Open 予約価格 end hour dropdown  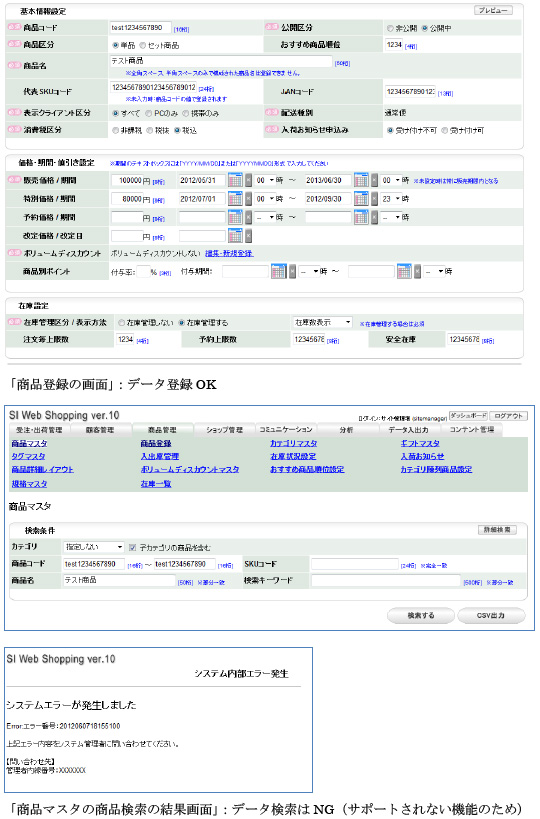(x=391, y=217)
